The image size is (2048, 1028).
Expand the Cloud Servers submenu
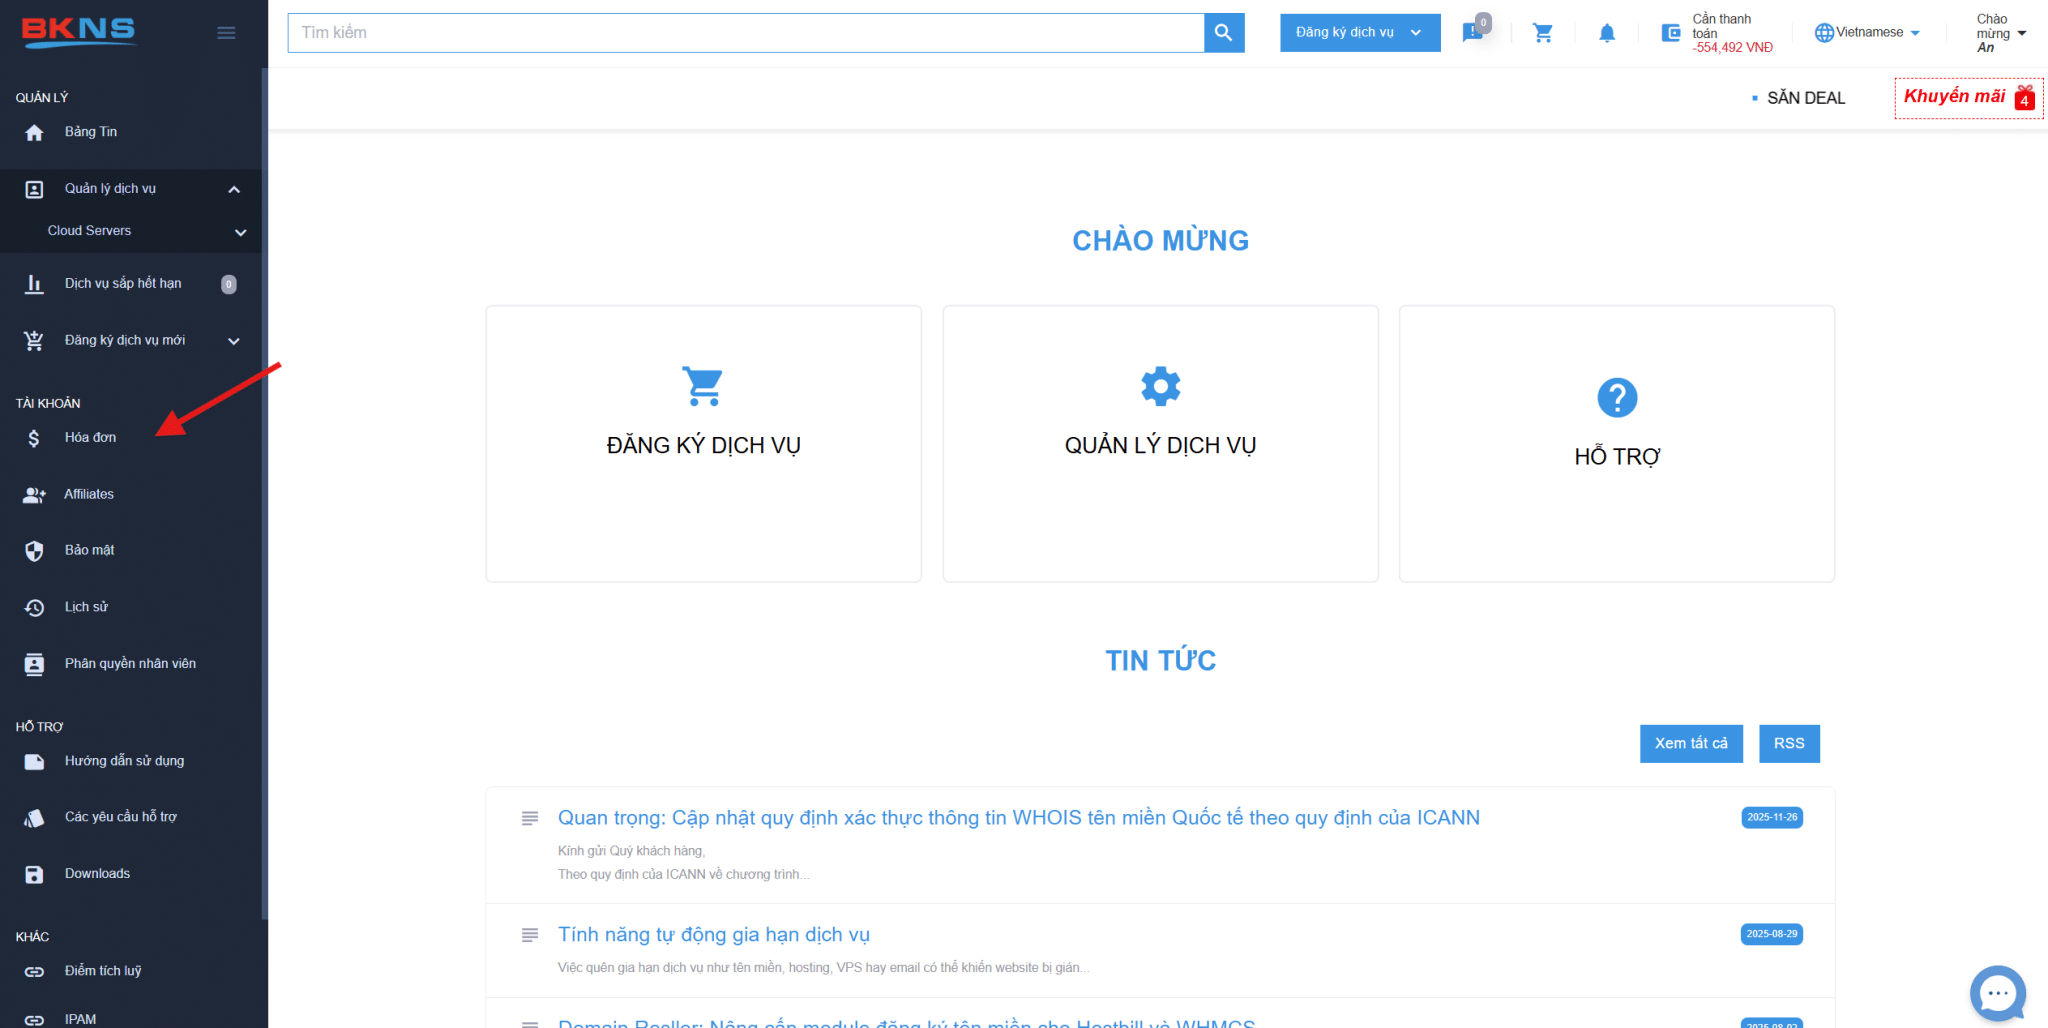[240, 232]
